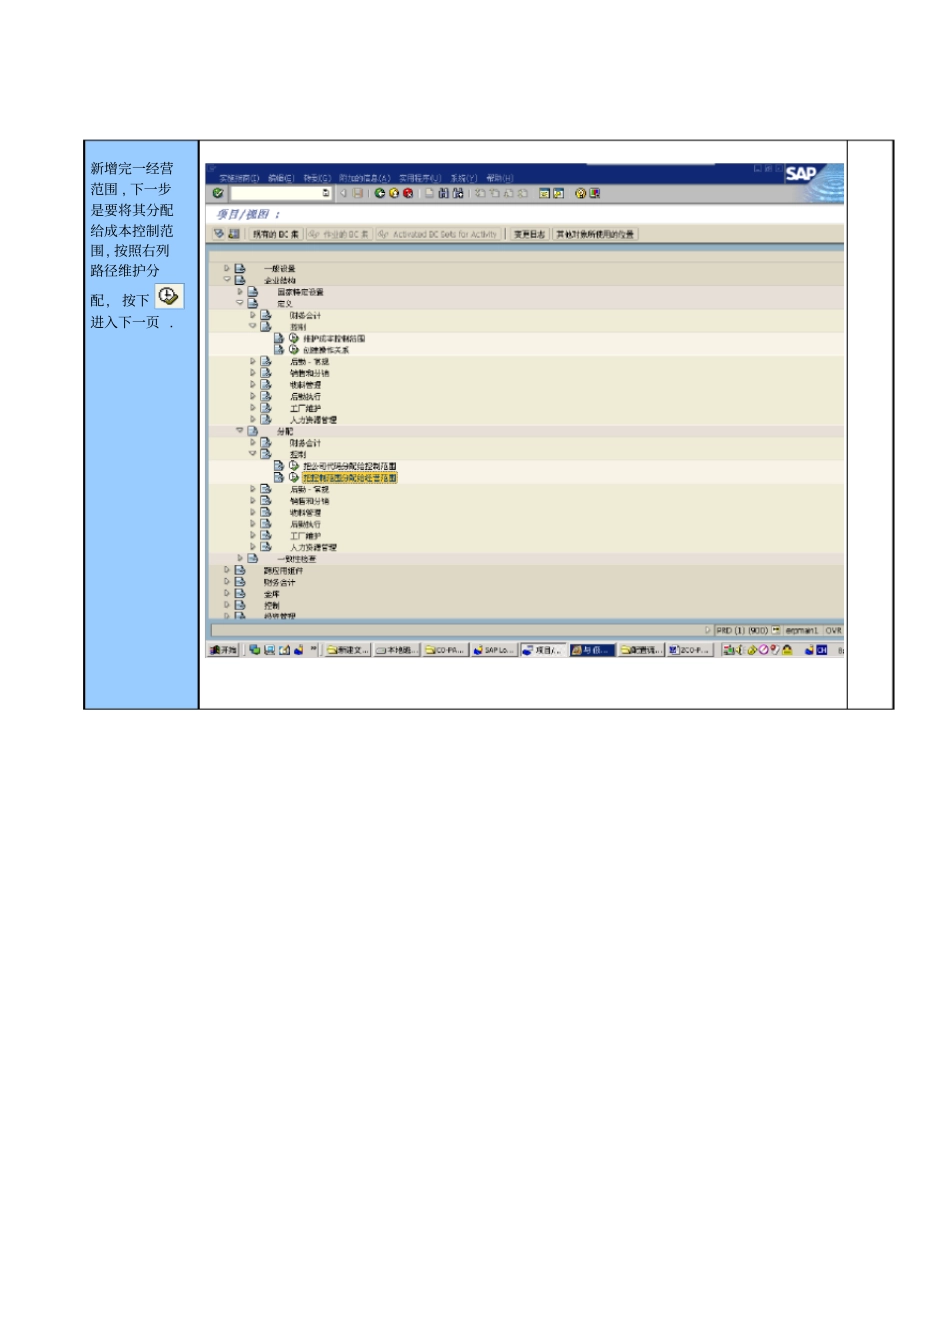This screenshot has width=950, height=1342.
Task: Expand the 一般设置 tree node
Action: point(227,268)
